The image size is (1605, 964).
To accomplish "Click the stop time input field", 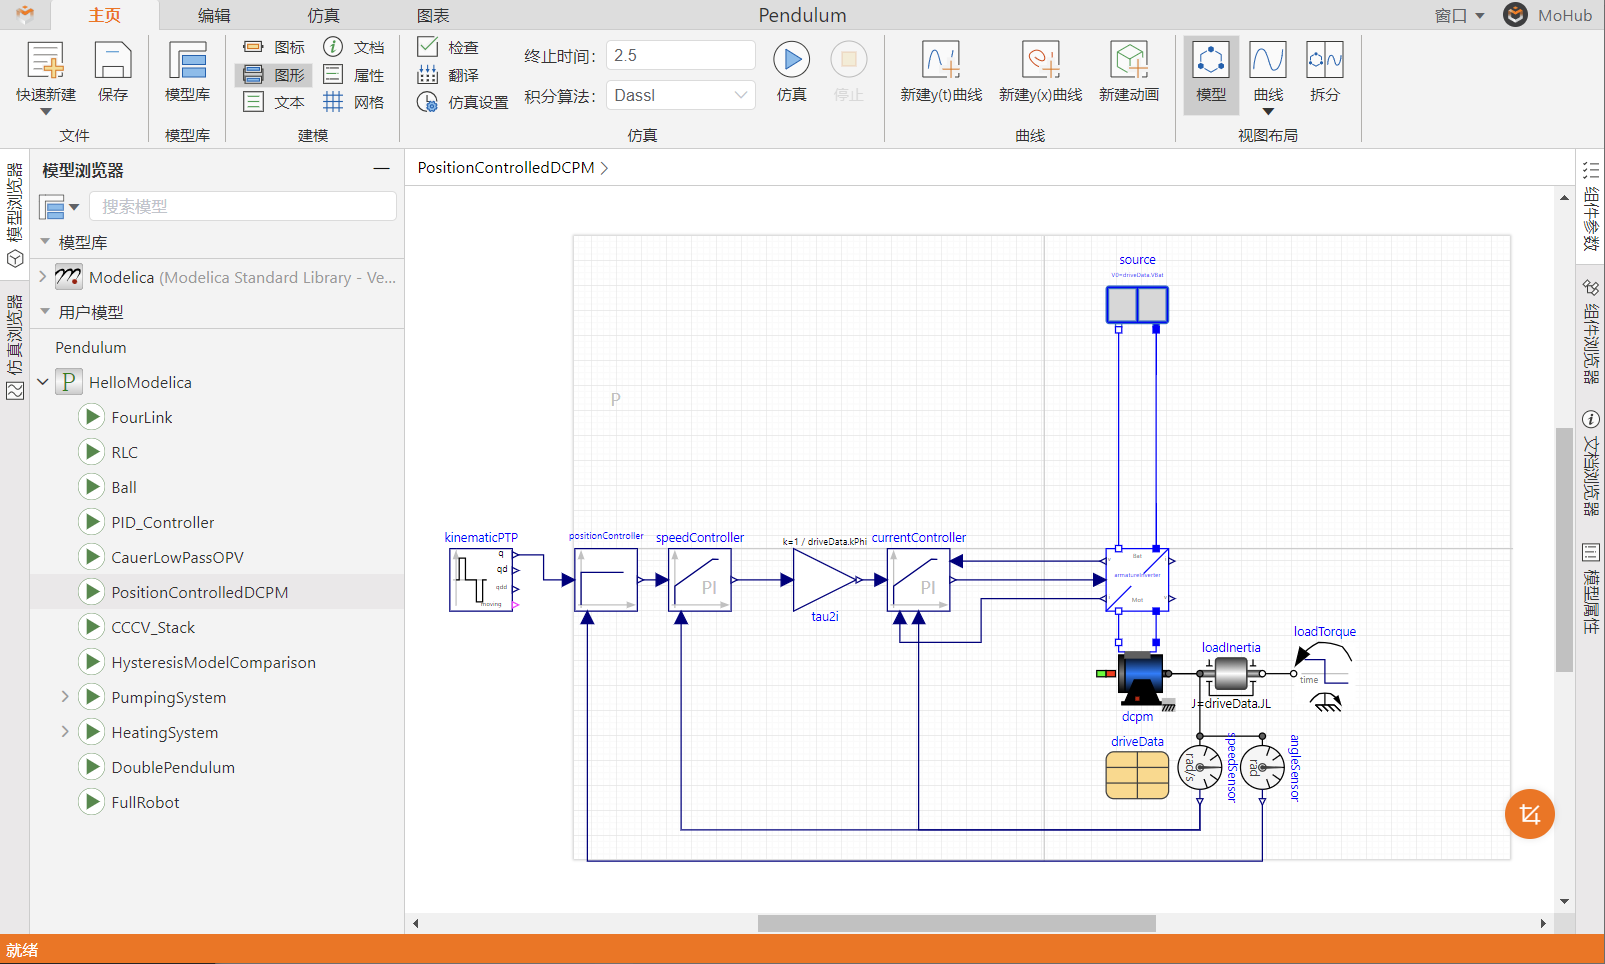I will coord(680,55).
